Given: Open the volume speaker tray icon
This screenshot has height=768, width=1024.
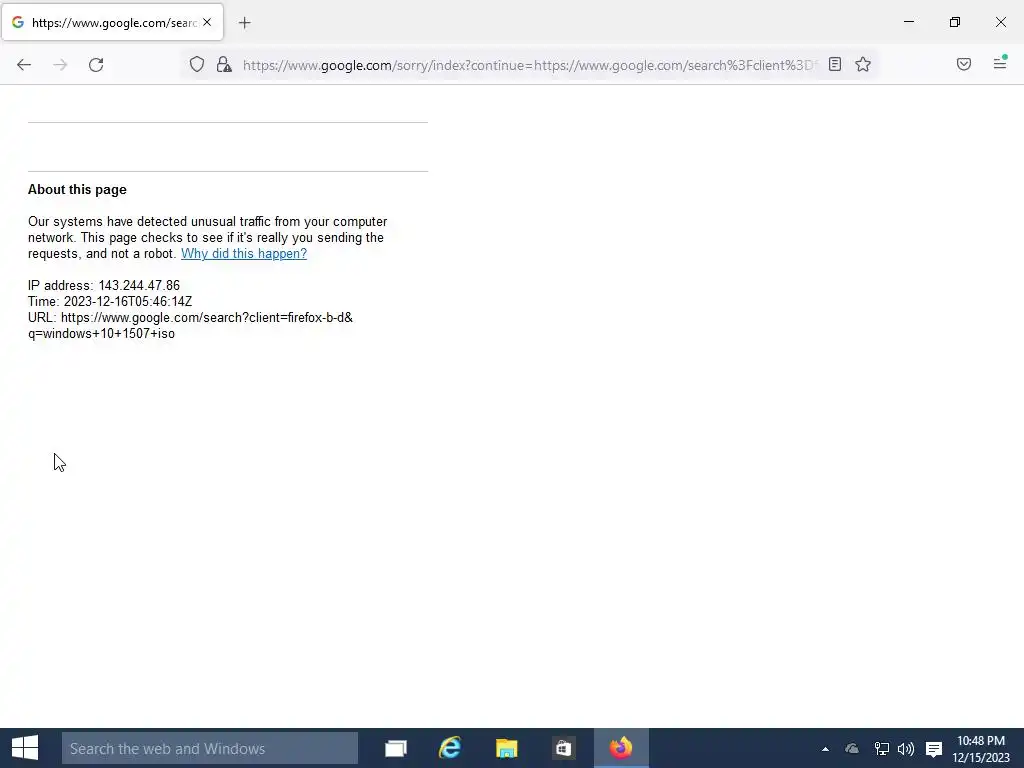Looking at the screenshot, I should [906, 749].
